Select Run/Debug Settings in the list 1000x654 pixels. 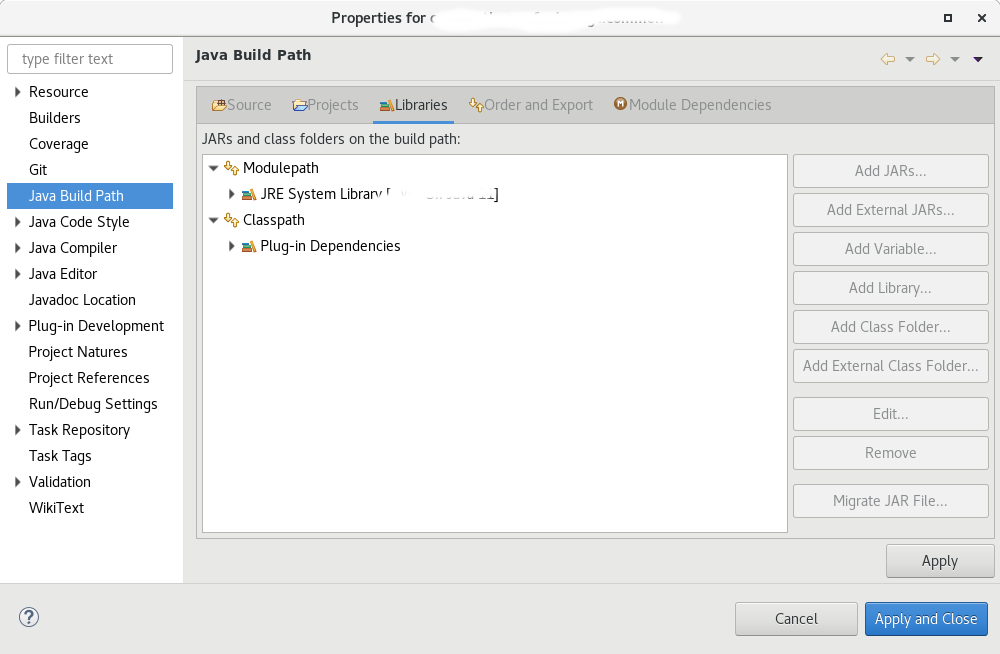tap(93, 404)
